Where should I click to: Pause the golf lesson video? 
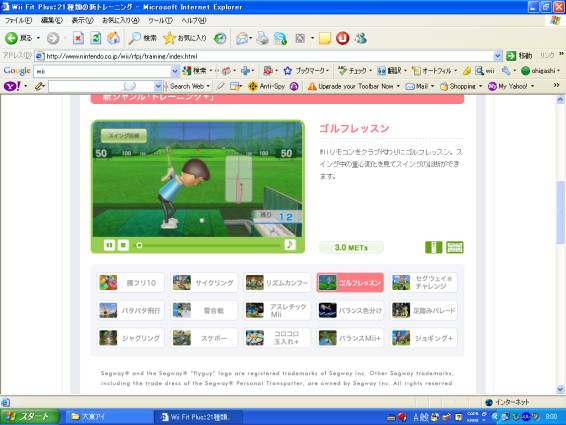[109, 246]
